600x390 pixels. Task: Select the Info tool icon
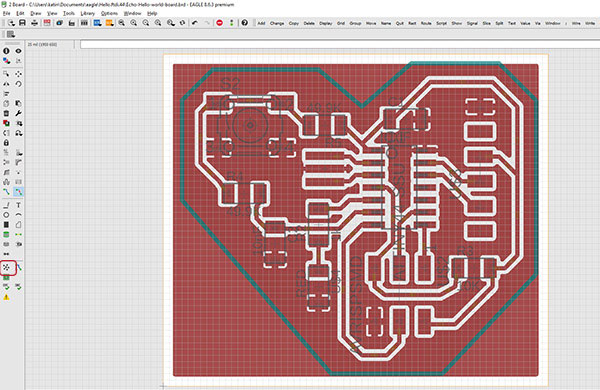(x=6, y=51)
